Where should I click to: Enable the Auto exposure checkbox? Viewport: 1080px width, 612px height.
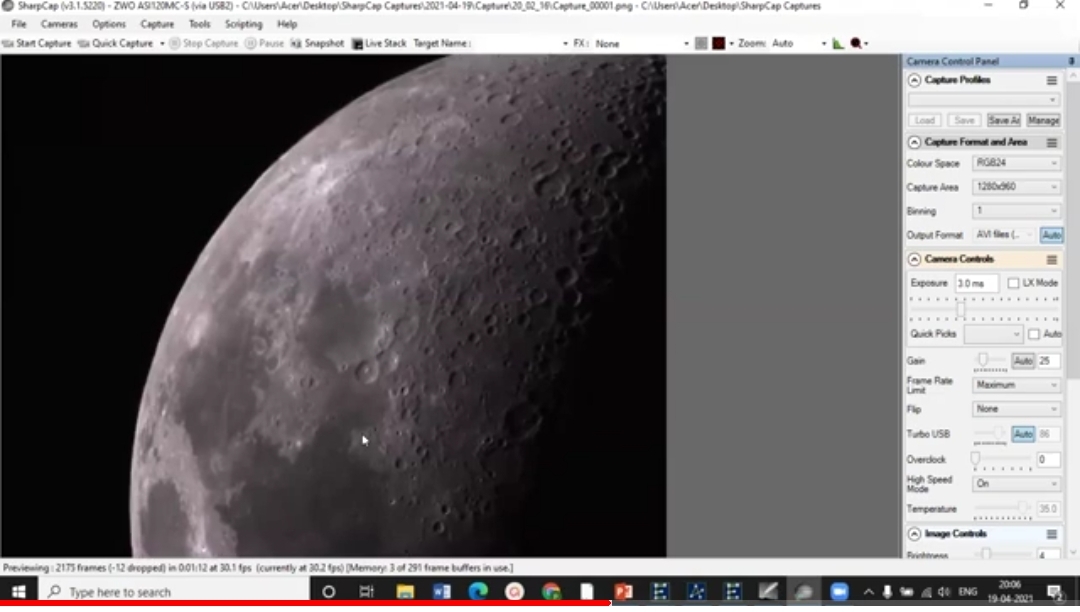[1034, 335]
